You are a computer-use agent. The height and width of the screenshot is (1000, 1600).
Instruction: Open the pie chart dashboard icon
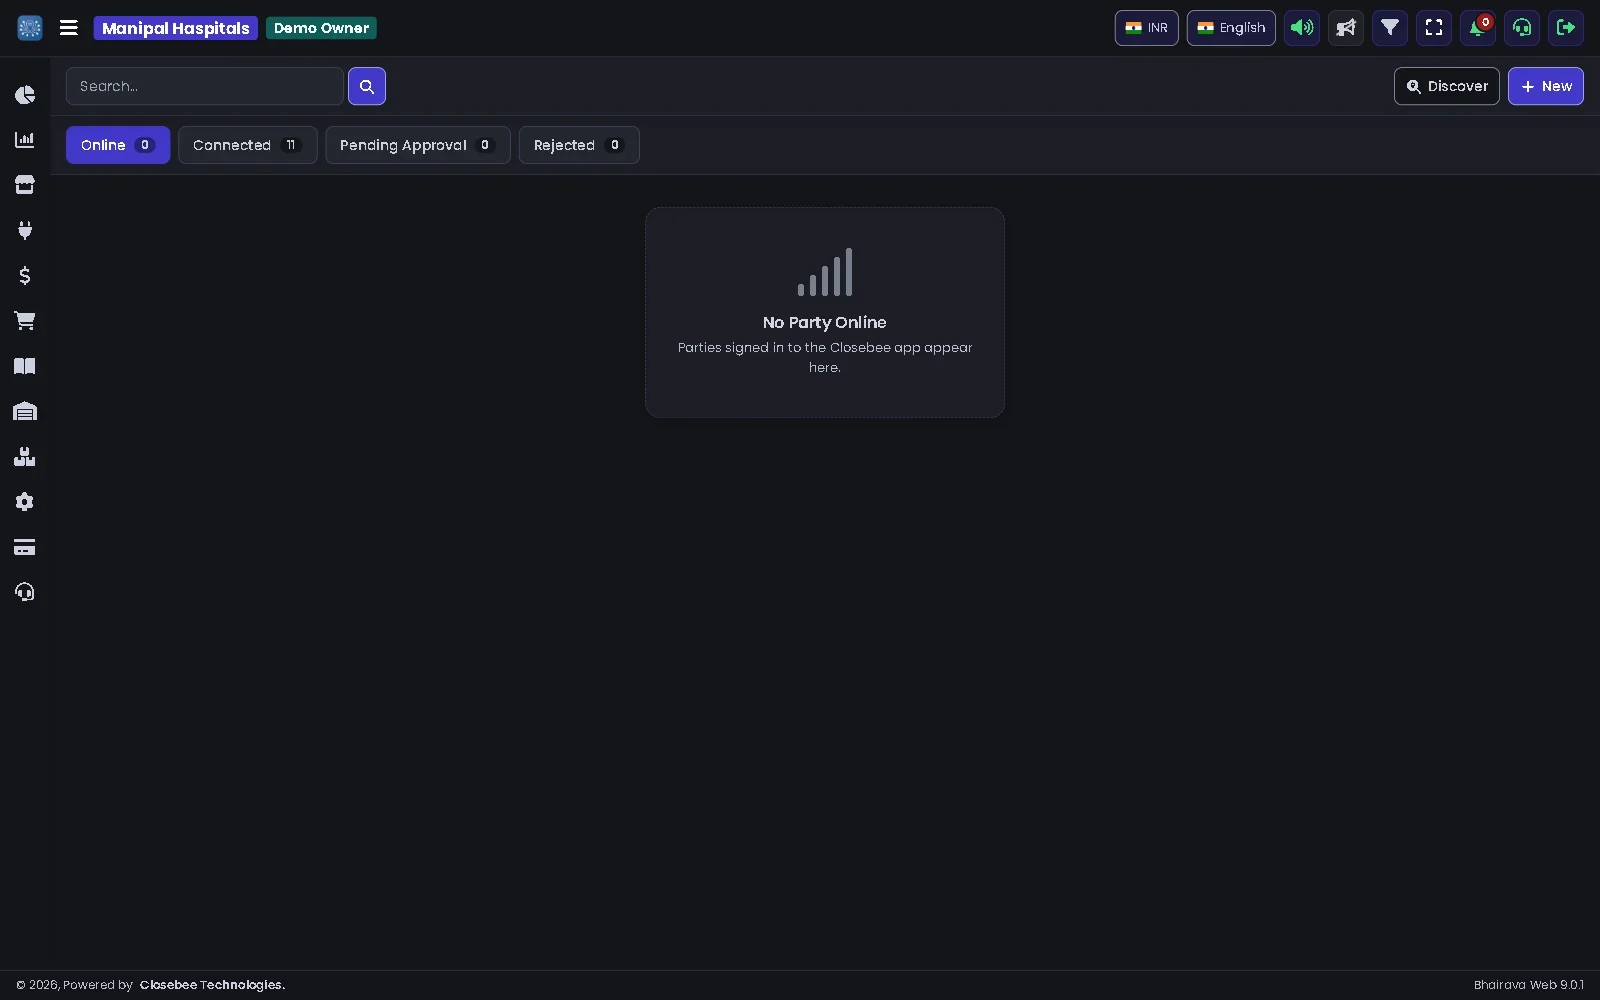pos(25,95)
